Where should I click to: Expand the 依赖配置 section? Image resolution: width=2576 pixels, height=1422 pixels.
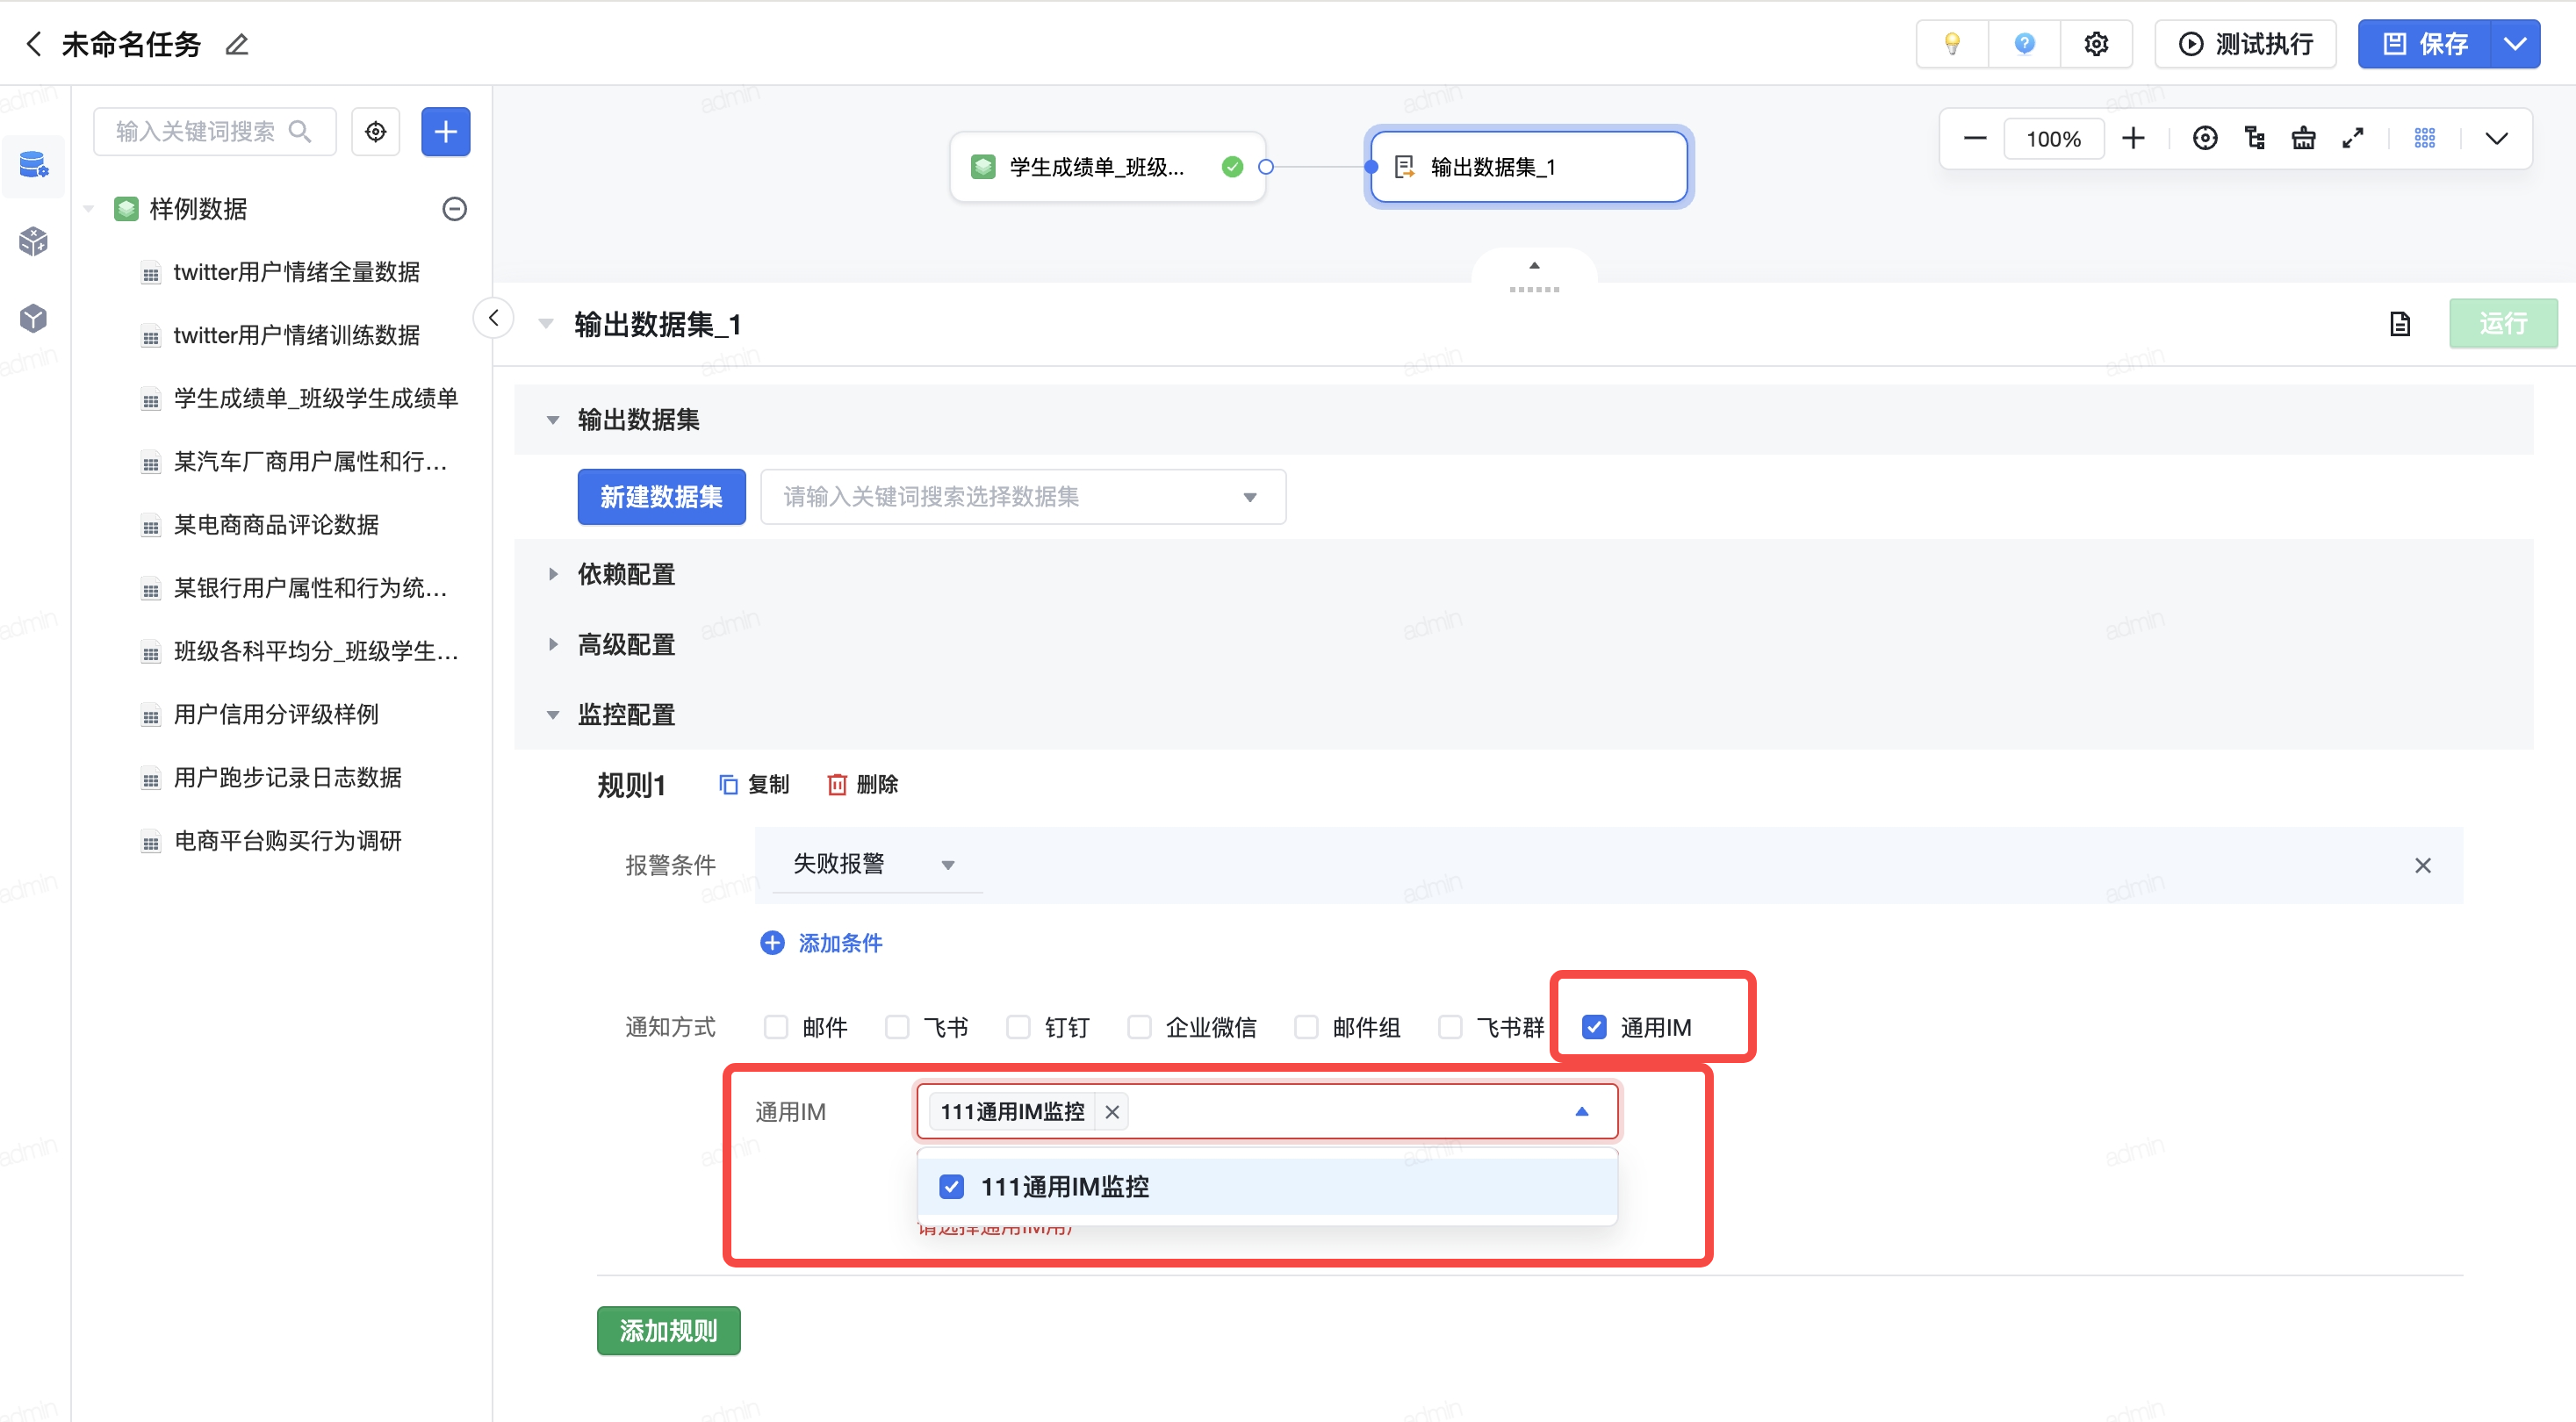click(626, 574)
